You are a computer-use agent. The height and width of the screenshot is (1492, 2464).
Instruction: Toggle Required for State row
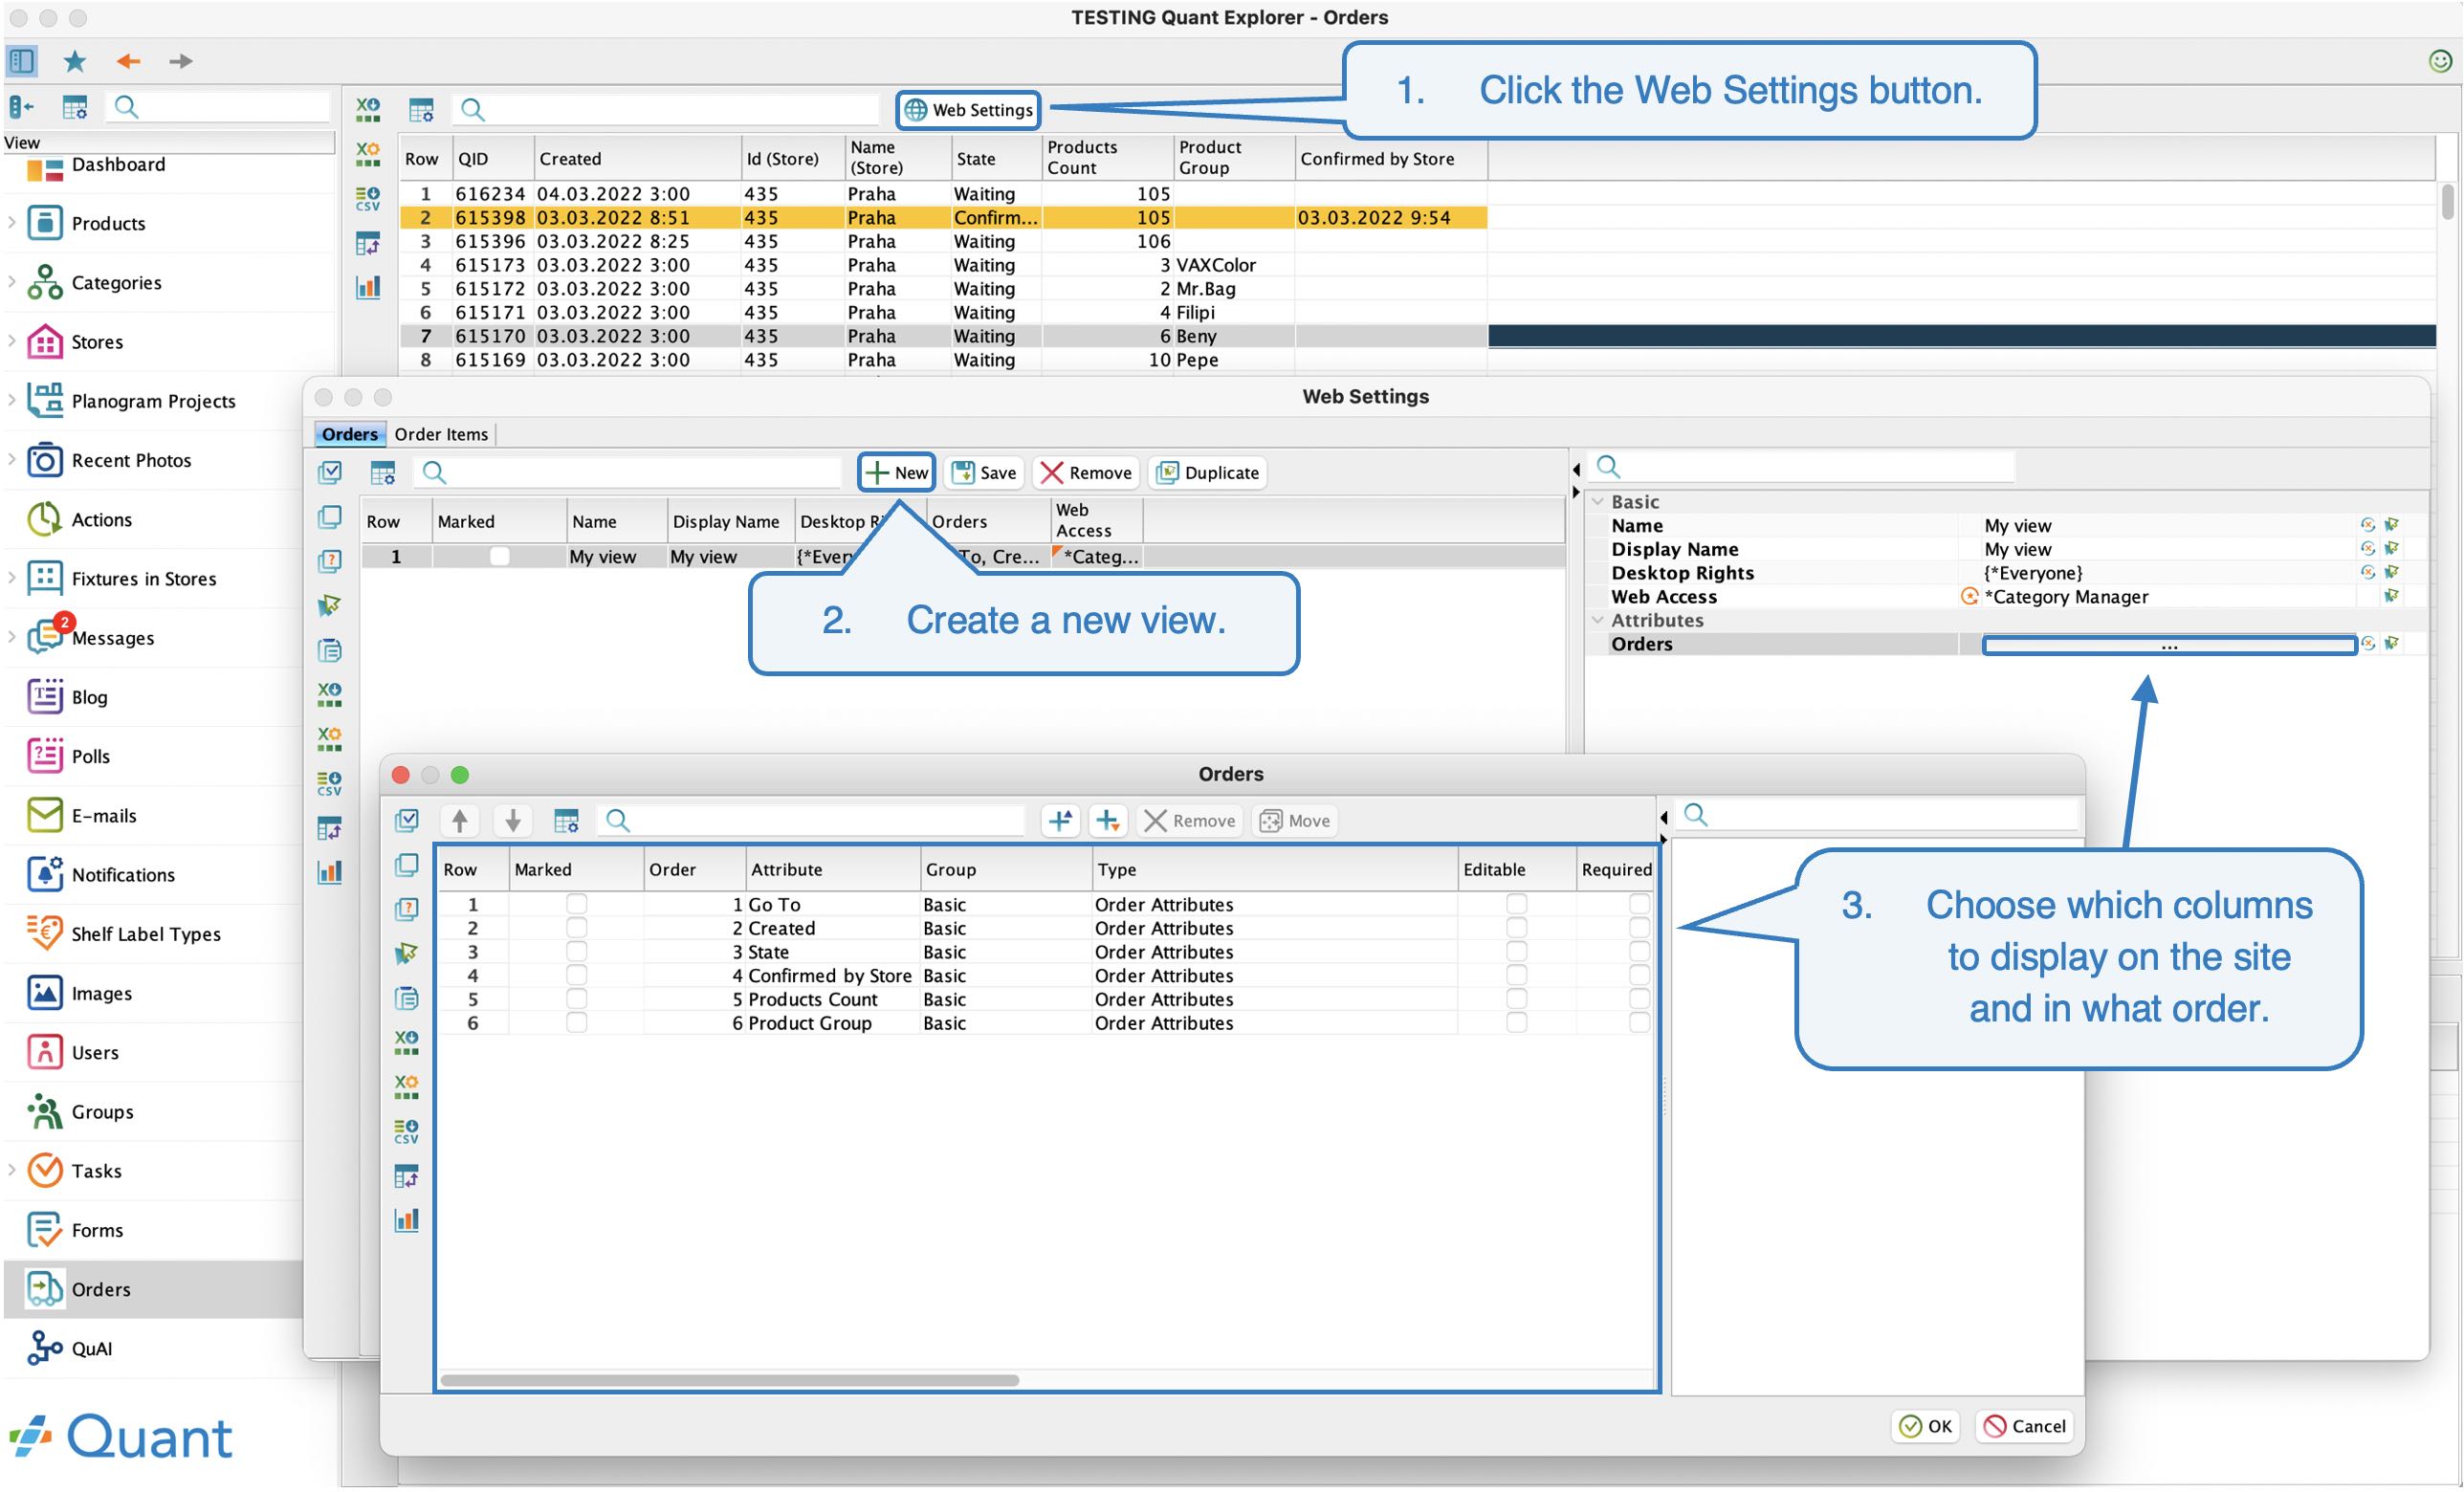tap(1639, 952)
